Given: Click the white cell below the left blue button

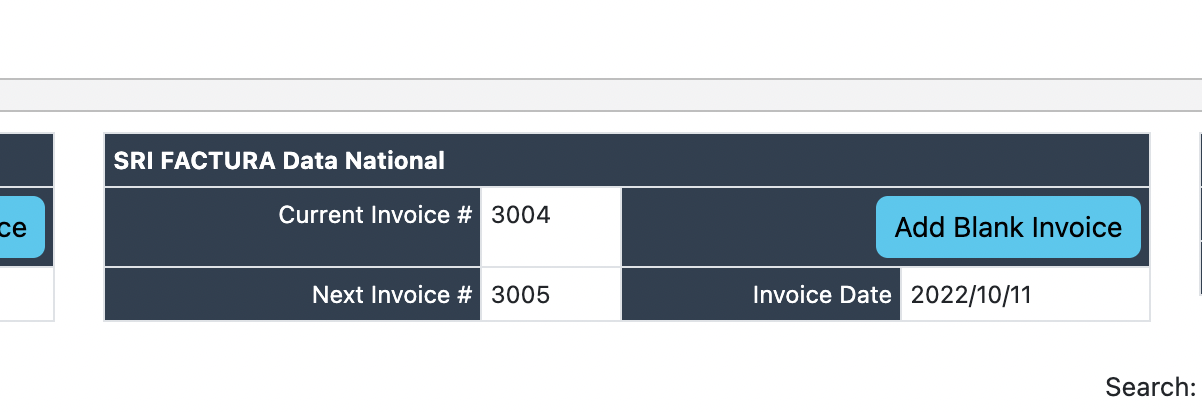Looking at the screenshot, I should point(26,295).
